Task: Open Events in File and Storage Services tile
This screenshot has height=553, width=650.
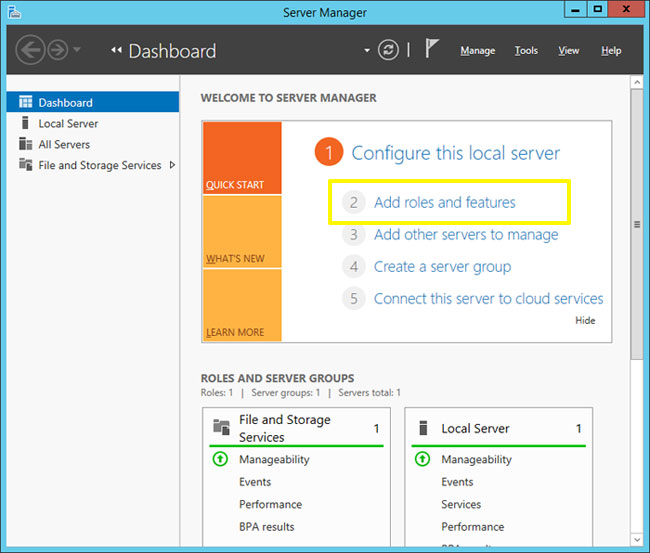Action: (255, 482)
